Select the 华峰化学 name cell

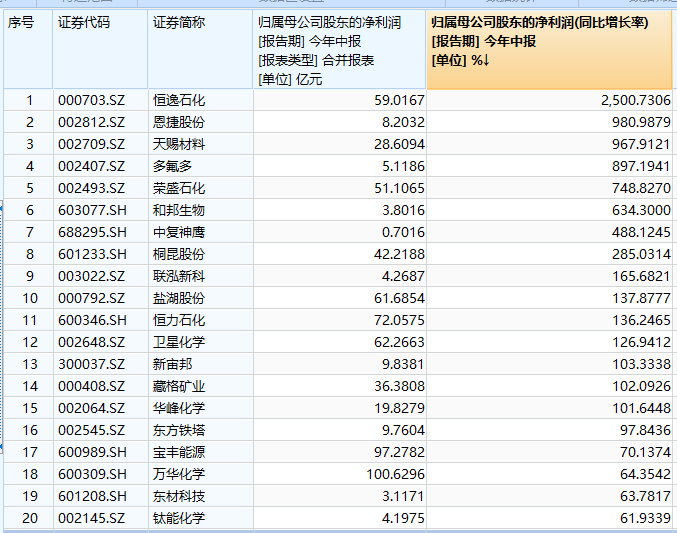tap(200, 409)
